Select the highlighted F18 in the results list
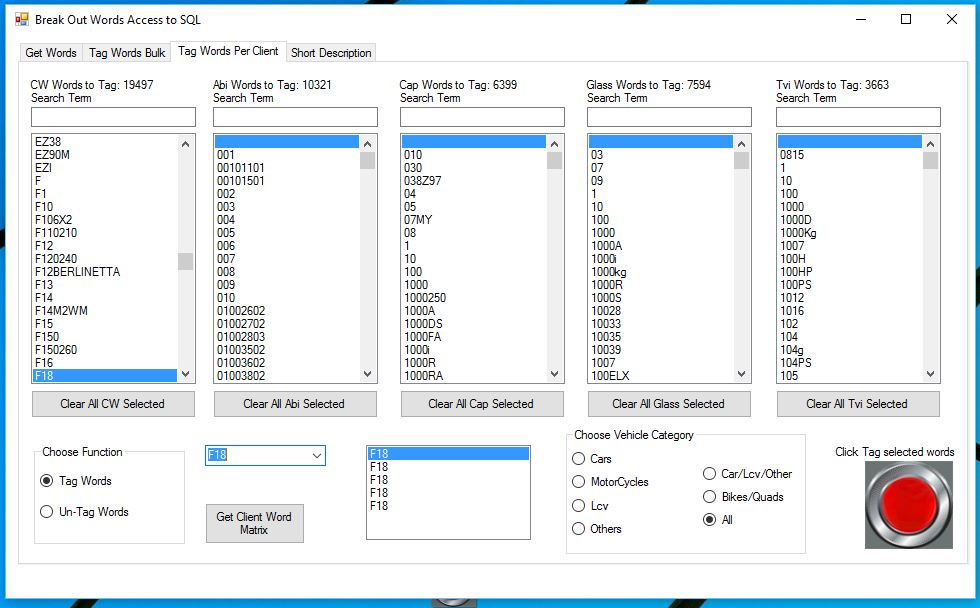 [448, 454]
